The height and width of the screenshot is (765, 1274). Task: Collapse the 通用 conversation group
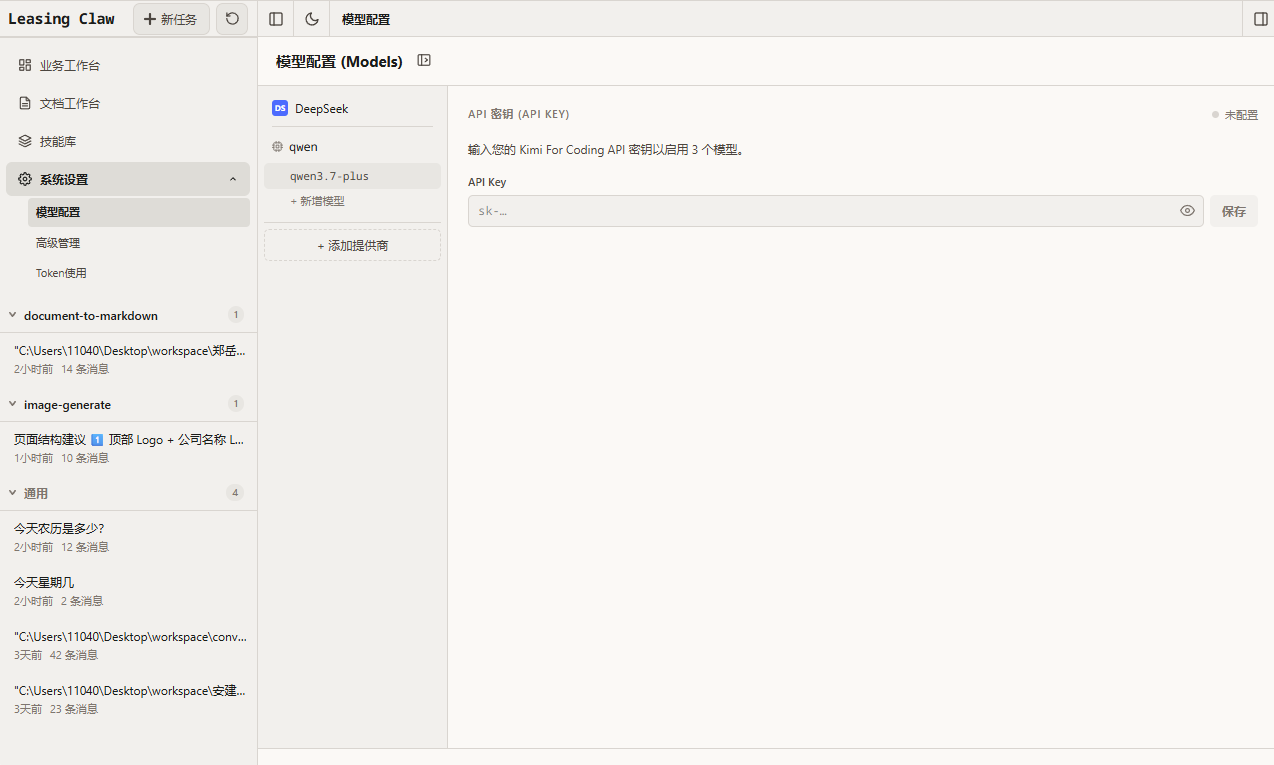click(13, 493)
